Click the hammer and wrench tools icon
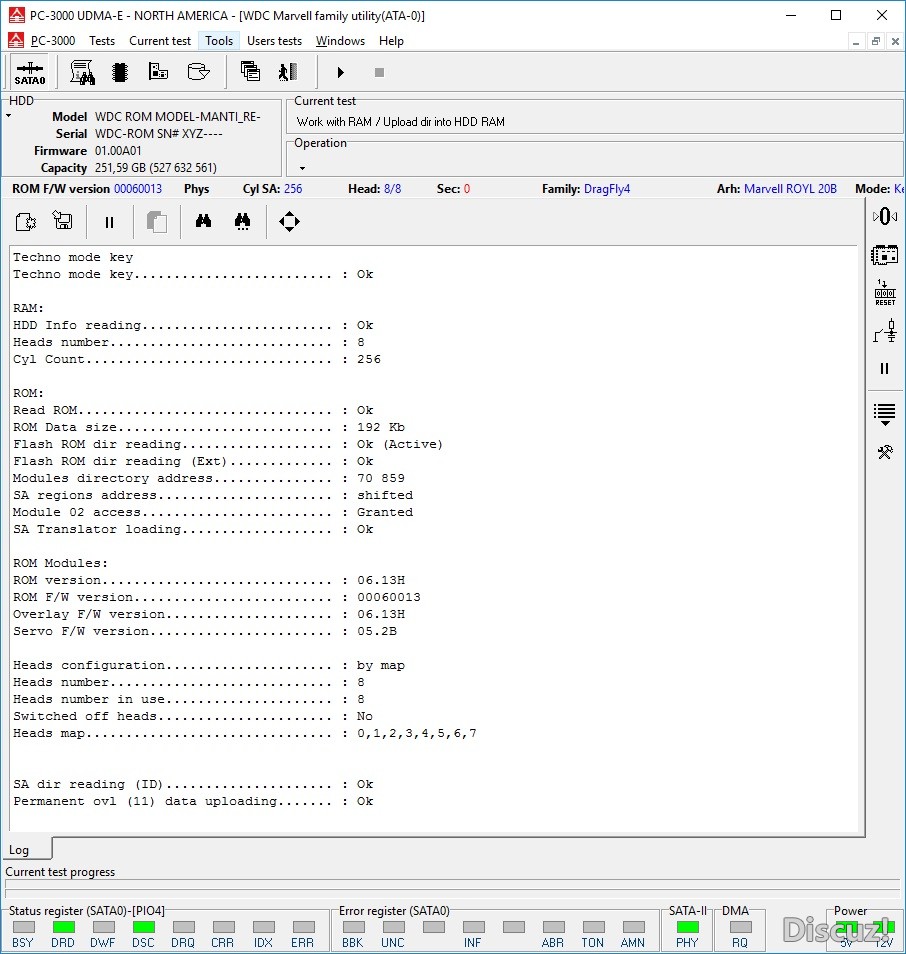The height and width of the screenshot is (954, 906). pos(884,452)
